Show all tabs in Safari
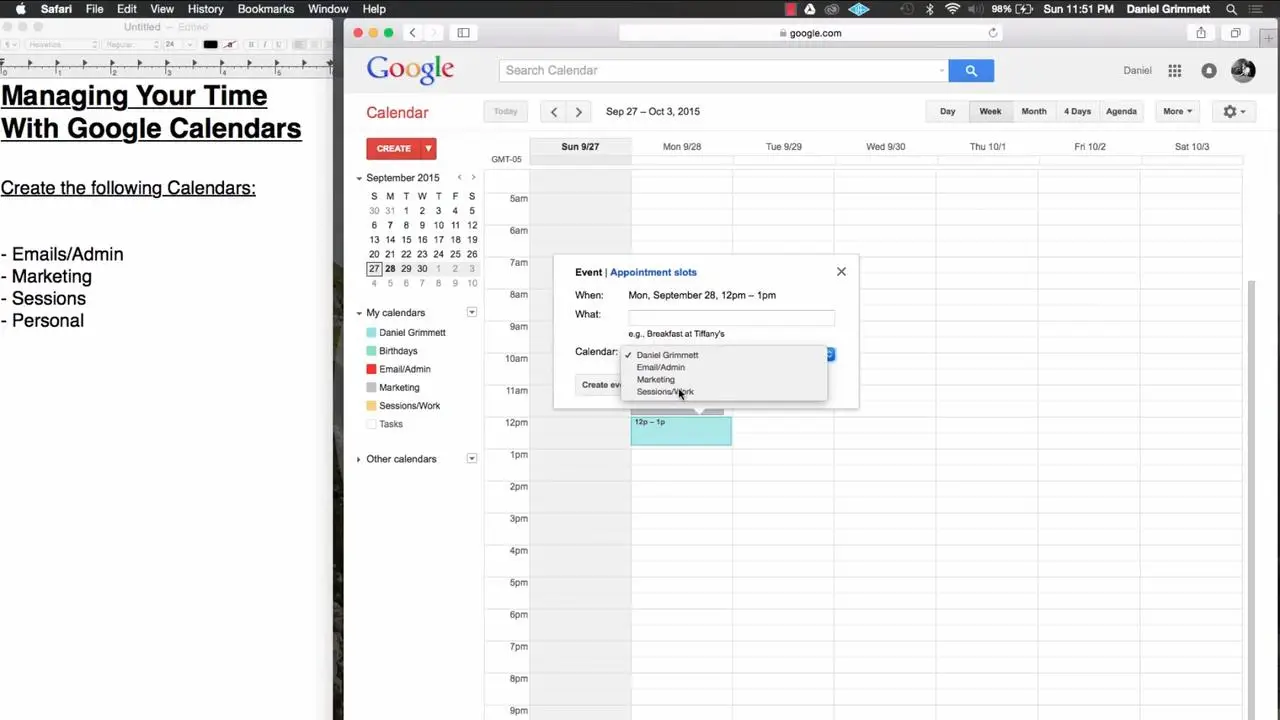The image size is (1280, 720). coord(1235,33)
